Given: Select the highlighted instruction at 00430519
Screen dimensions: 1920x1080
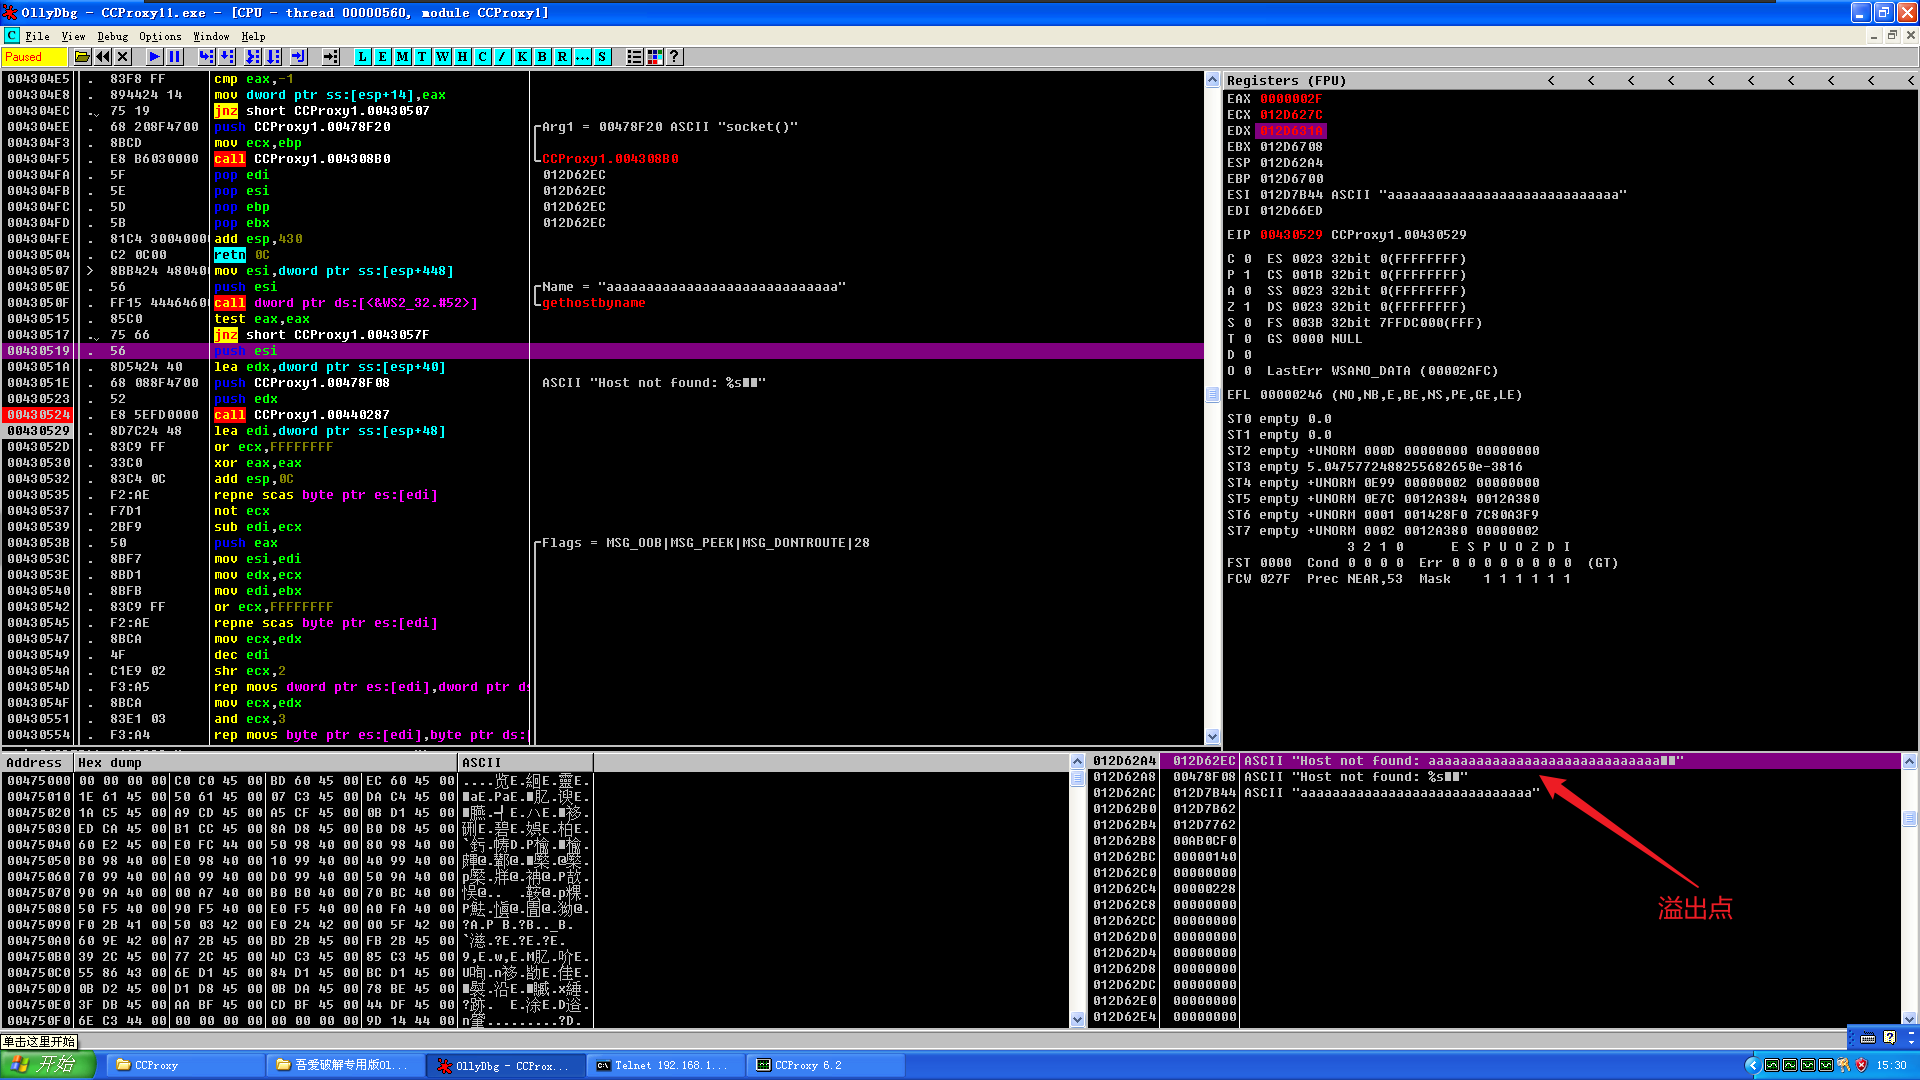Looking at the screenshot, I should click(x=603, y=351).
